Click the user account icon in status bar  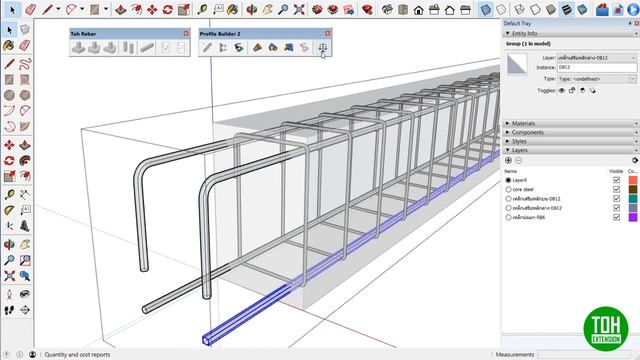[x=33, y=354]
